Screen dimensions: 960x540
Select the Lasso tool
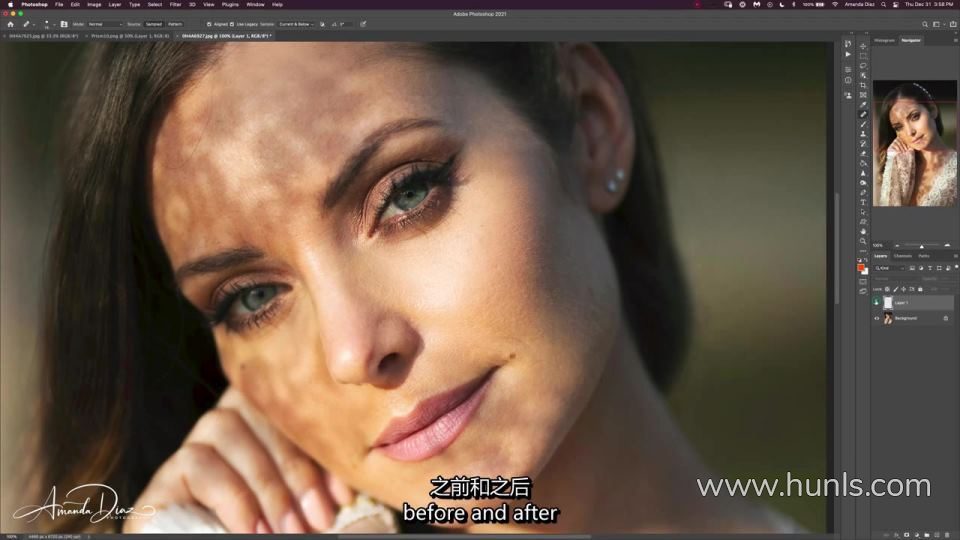pos(863,66)
